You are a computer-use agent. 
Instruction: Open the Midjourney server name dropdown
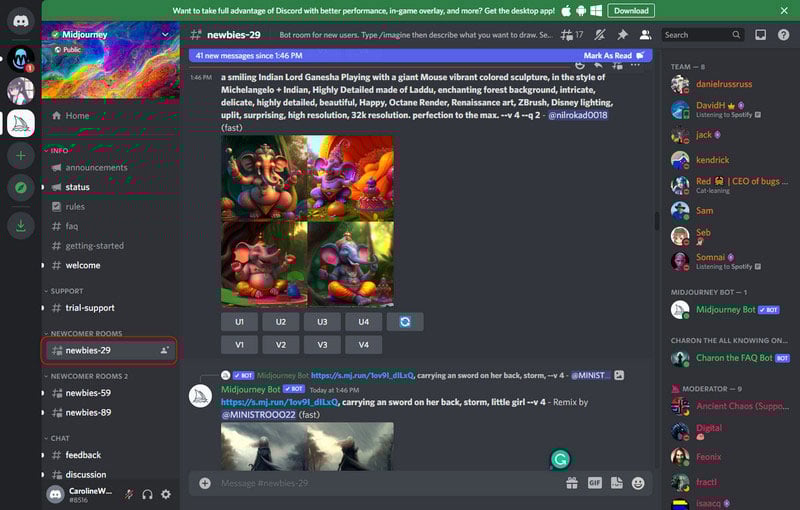coord(110,34)
